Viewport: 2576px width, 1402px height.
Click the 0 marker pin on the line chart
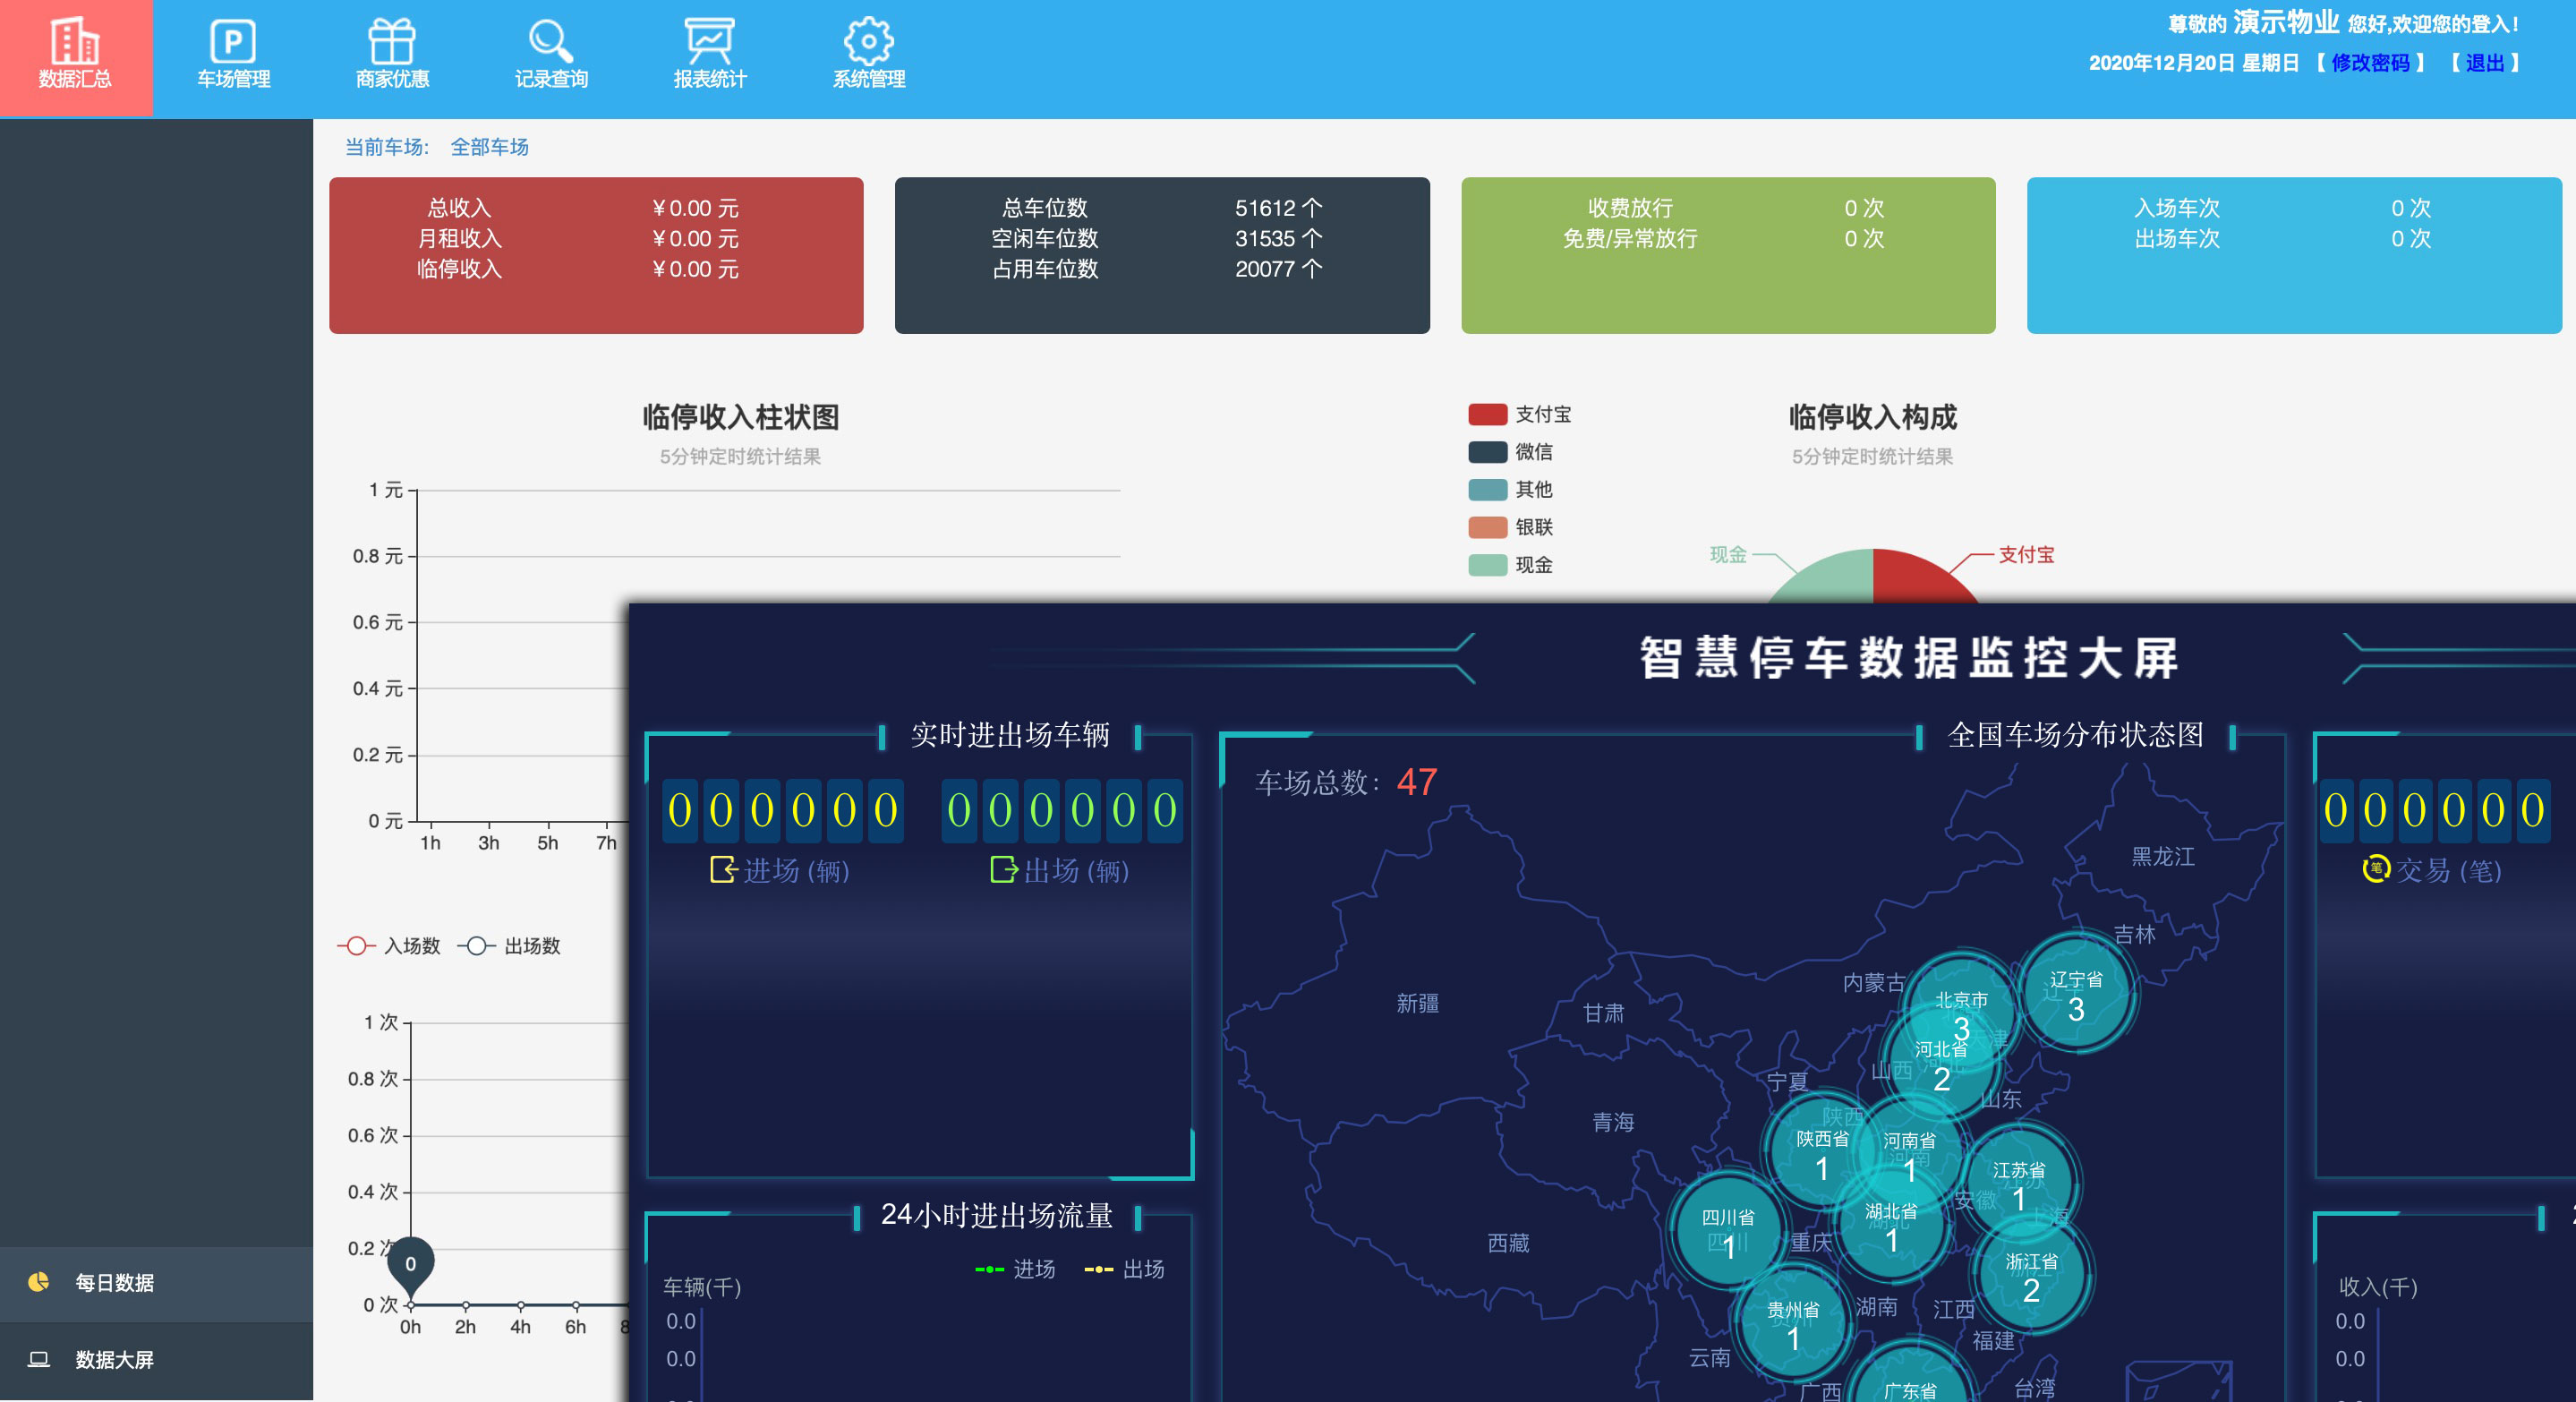(x=410, y=1265)
